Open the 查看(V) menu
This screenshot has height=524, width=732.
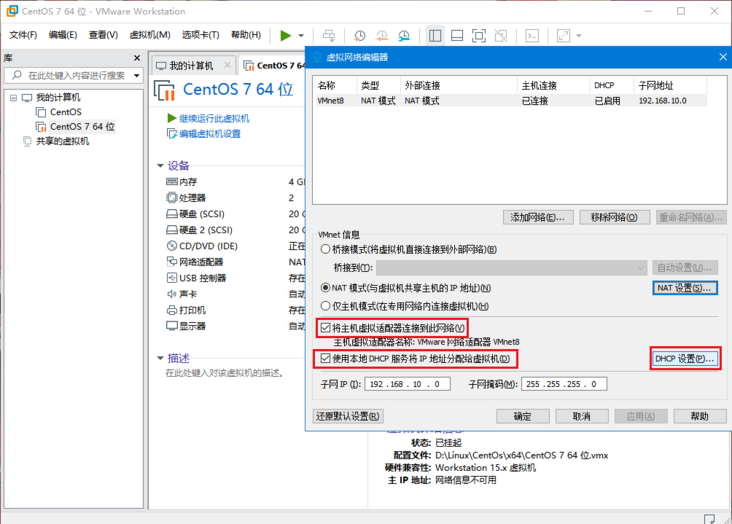(x=103, y=35)
